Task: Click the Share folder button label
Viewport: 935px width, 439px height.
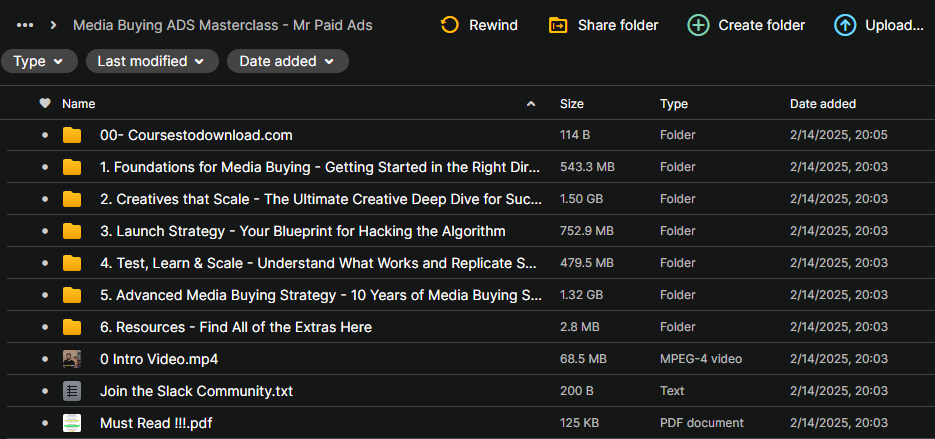Action: click(618, 26)
